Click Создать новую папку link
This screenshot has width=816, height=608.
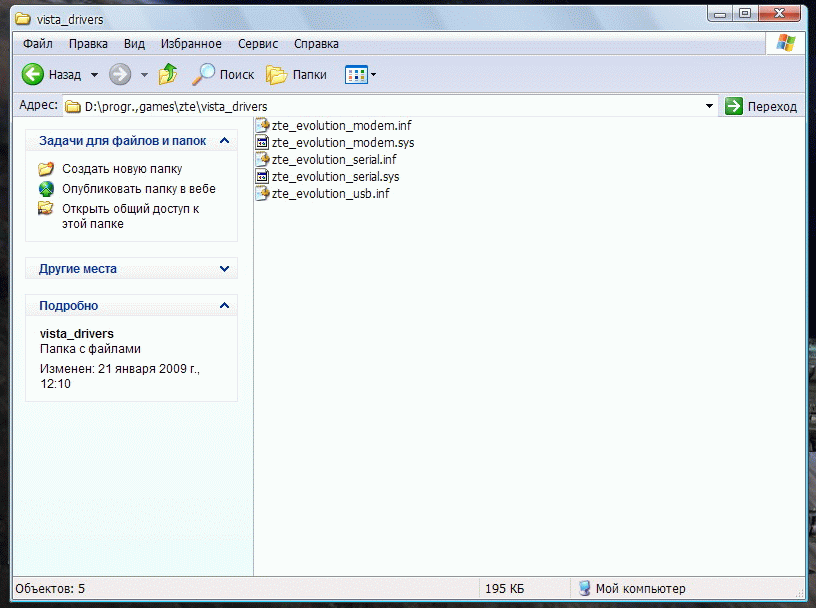[122, 170]
